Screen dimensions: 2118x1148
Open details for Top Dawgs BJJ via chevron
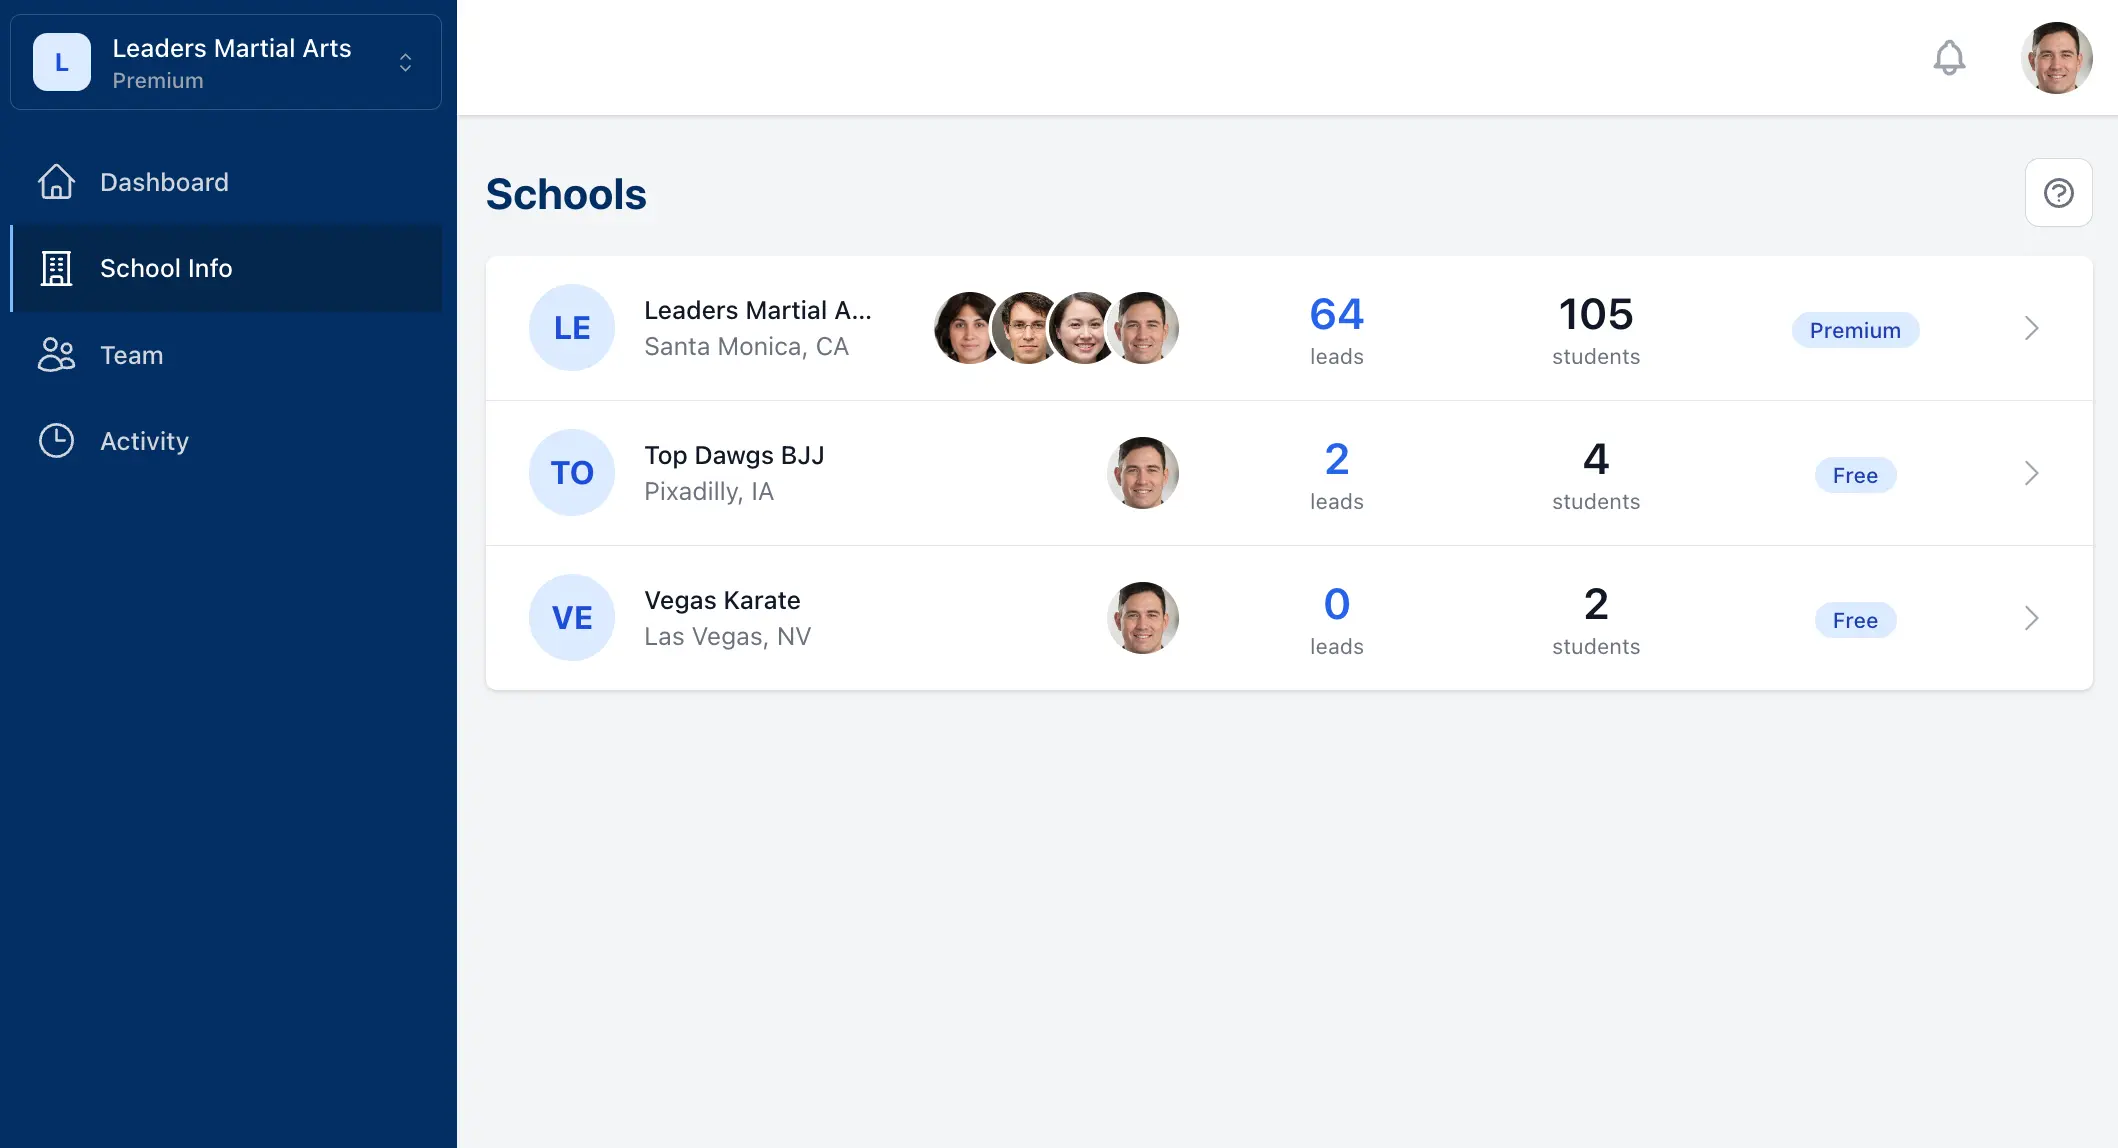click(2031, 472)
